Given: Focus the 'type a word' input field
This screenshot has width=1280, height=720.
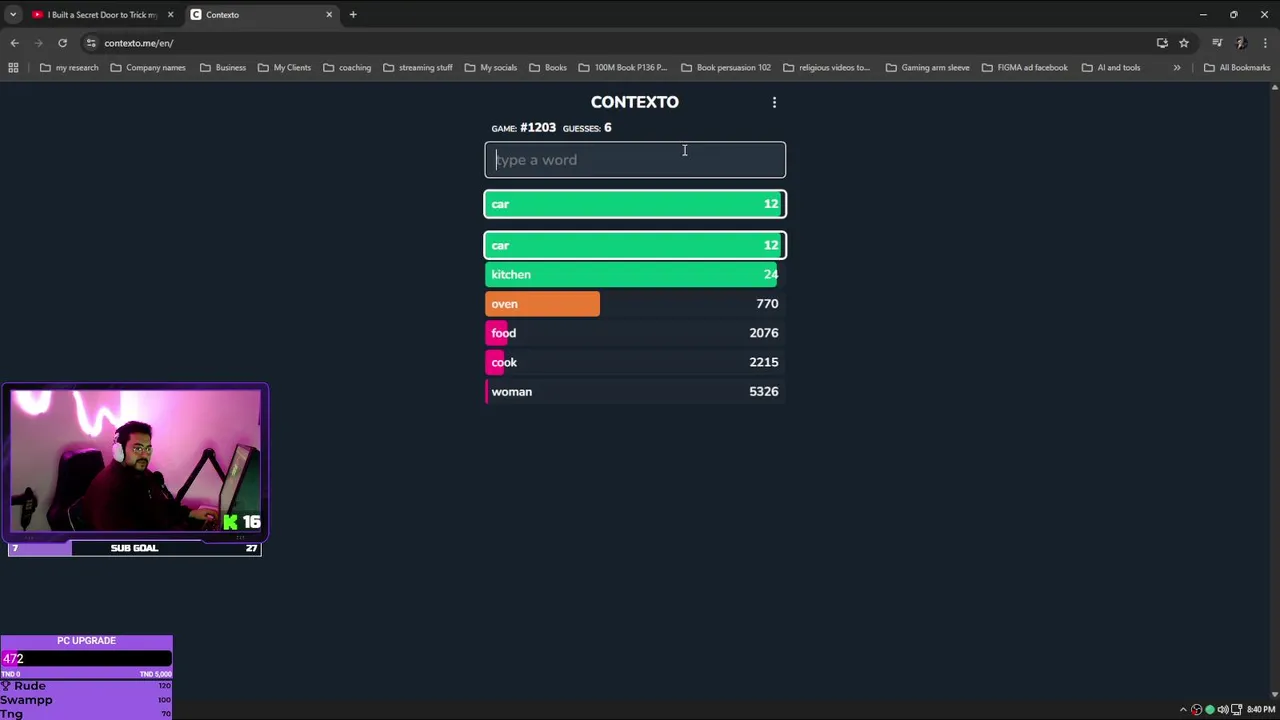Looking at the screenshot, I should coord(635,160).
